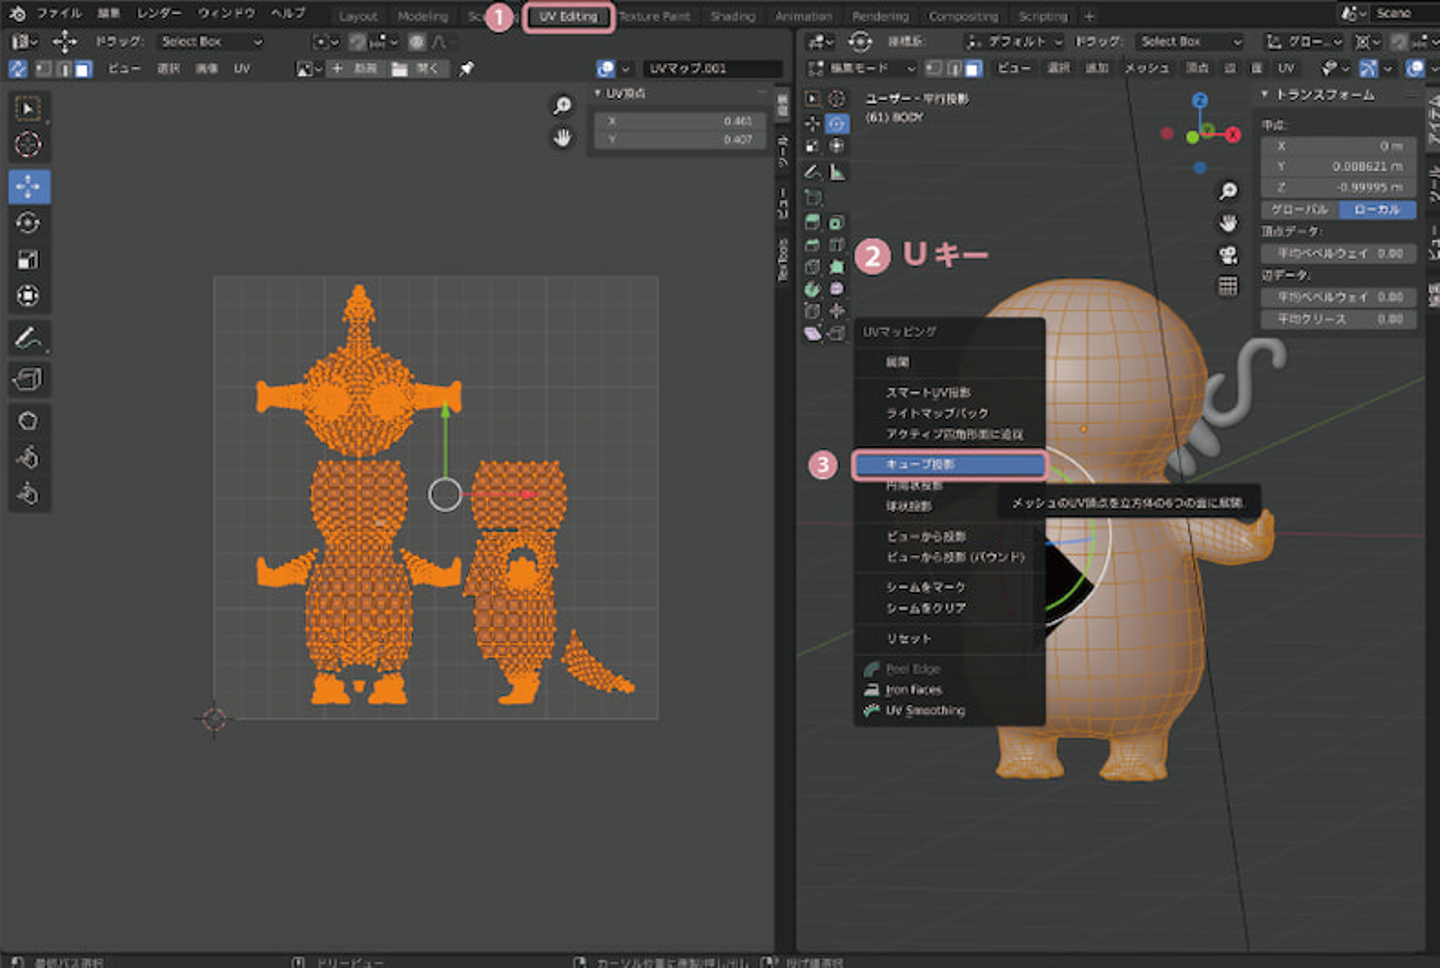Activate the Annotate tool in UV editor toolbar

(28, 338)
